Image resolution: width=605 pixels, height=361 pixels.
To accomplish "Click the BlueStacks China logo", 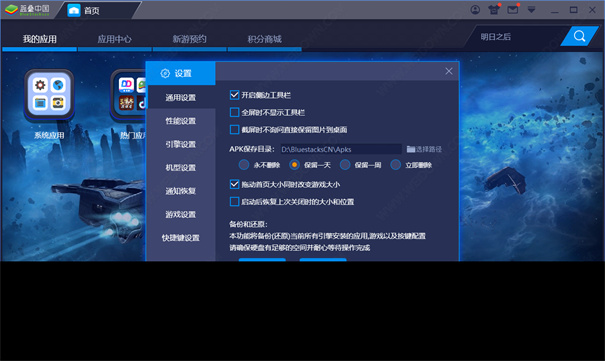I will click(27, 10).
